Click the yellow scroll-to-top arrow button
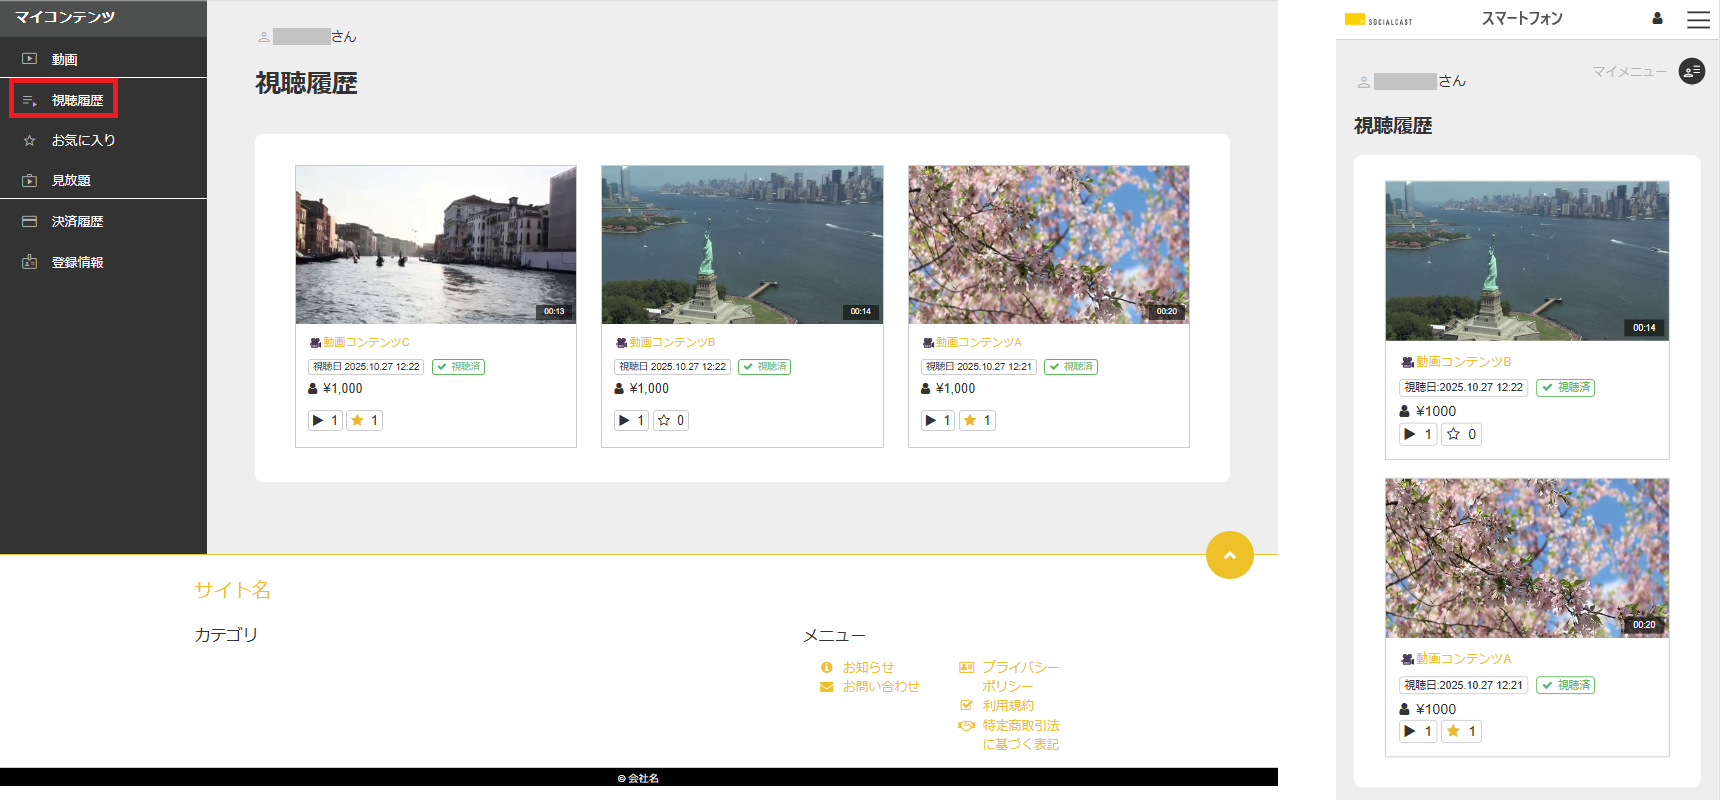This screenshot has height=802, width=1721. pyautogui.click(x=1229, y=555)
